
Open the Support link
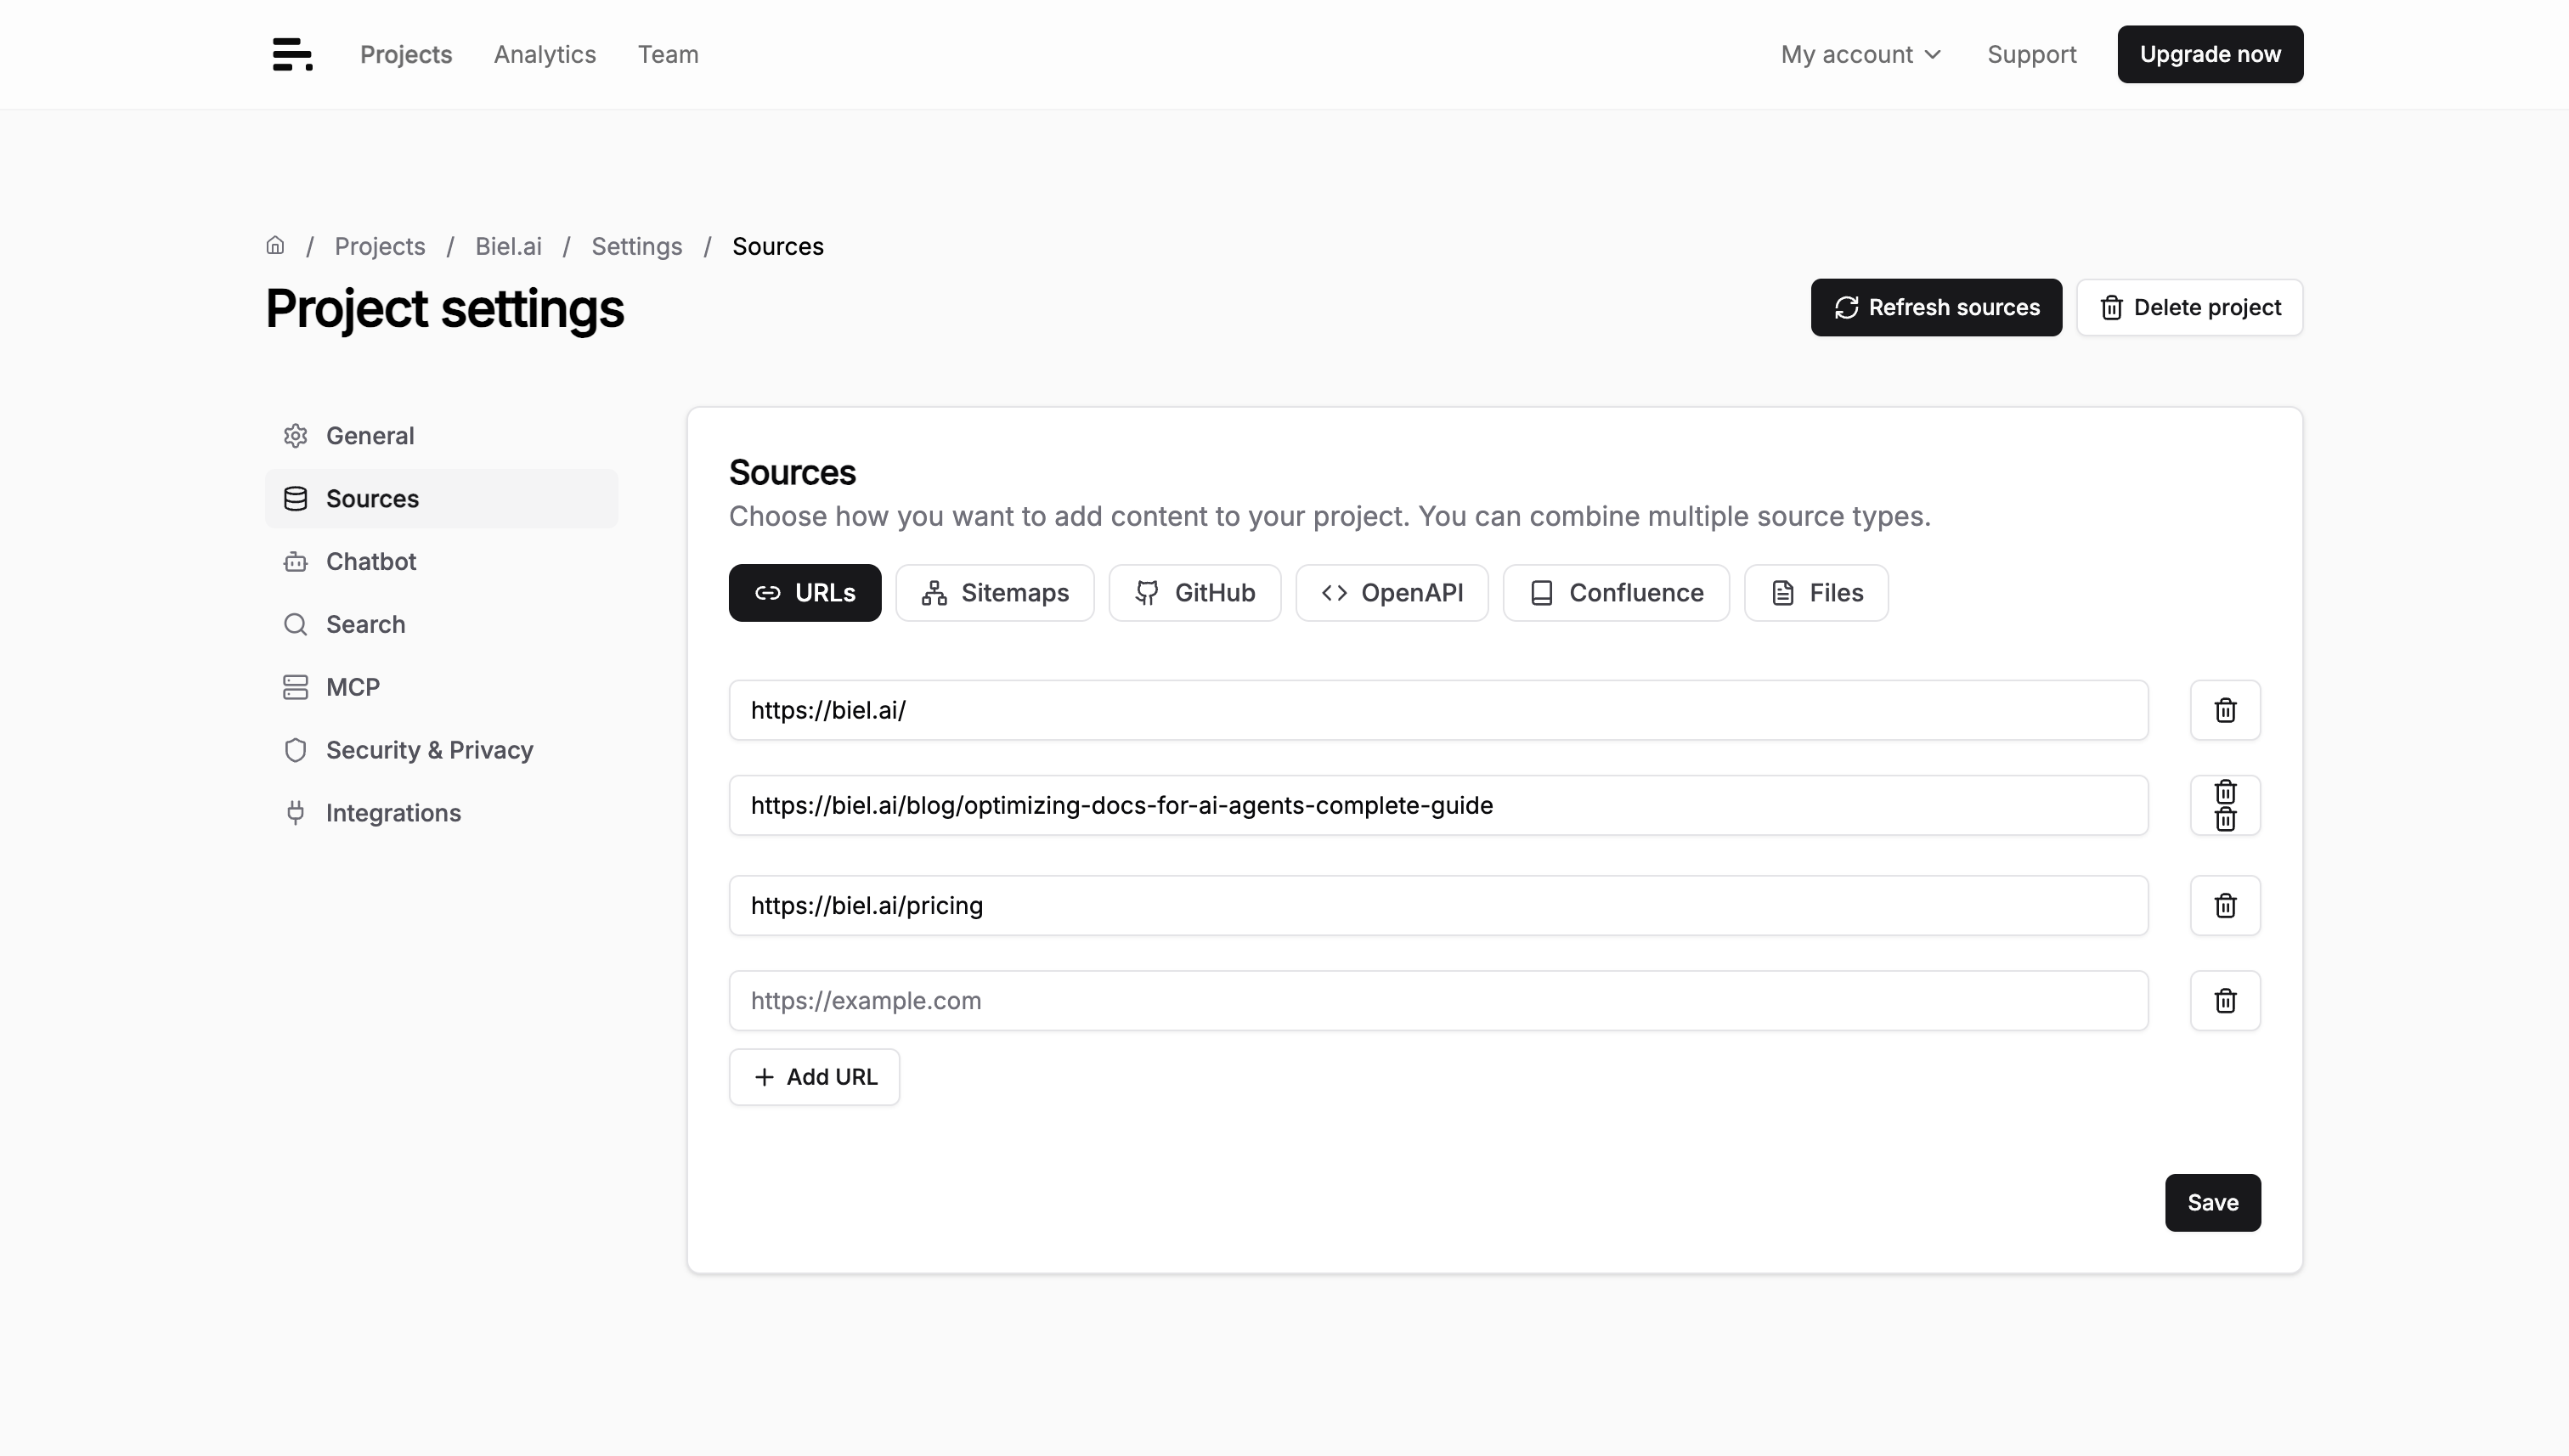click(x=2032, y=54)
